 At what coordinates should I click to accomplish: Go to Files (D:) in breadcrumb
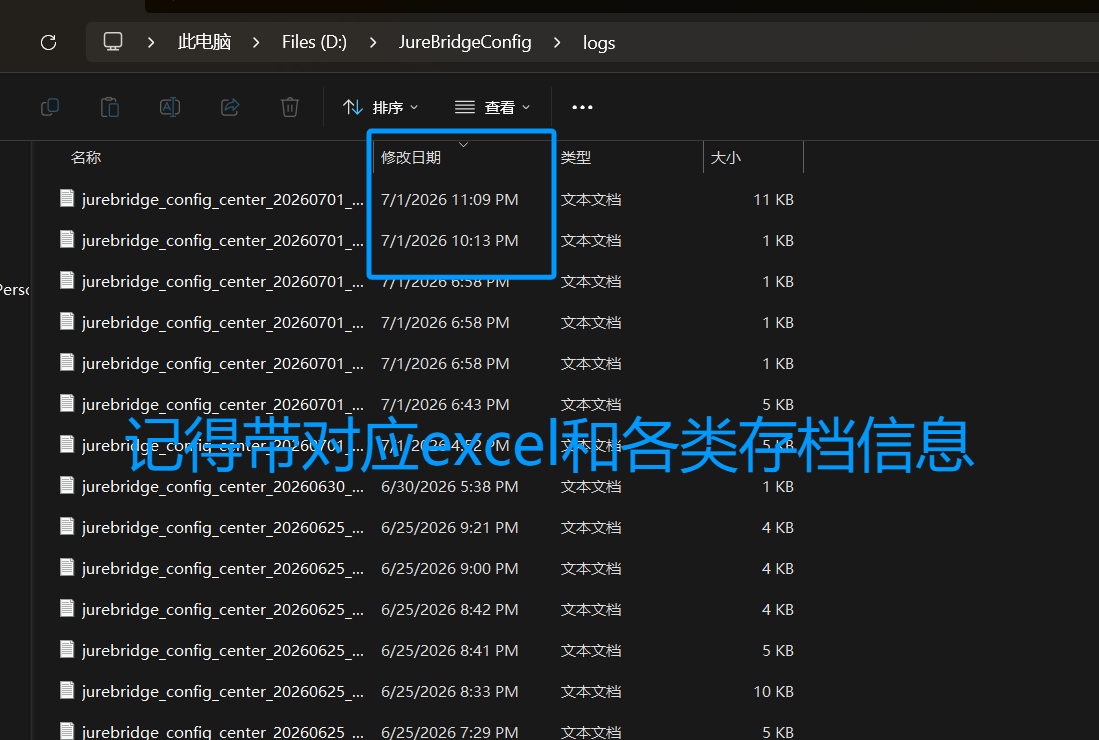click(x=314, y=42)
